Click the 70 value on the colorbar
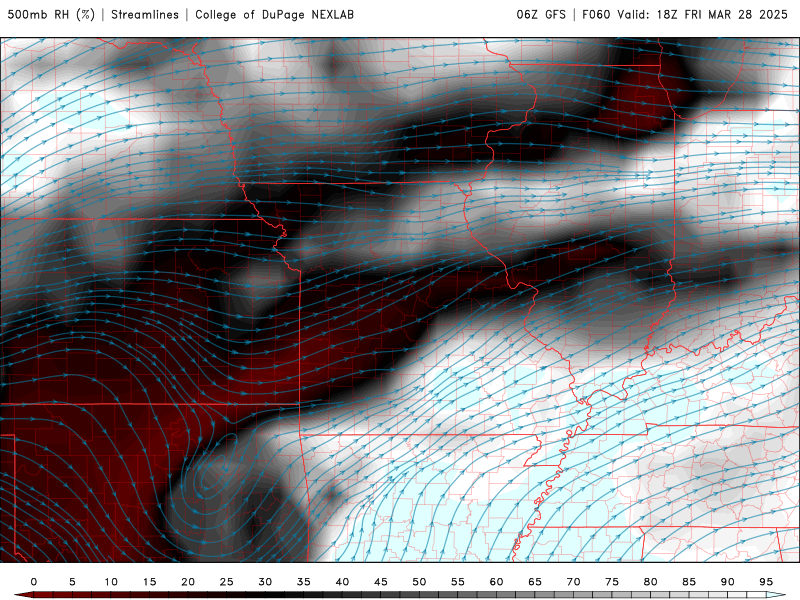This screenshot has width=800, height=600. click(x=573, y=582)
